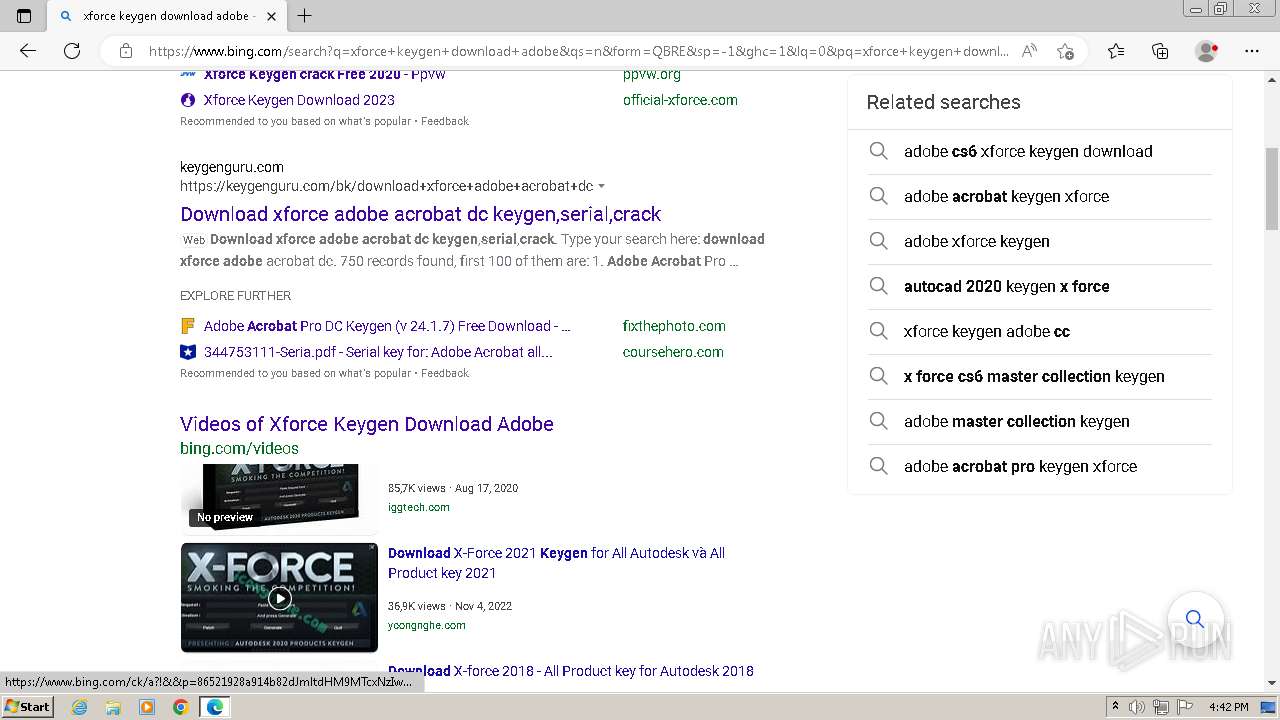
Task: Search icon beside autocad 2020 keygen x force
Action: [878, 286]
